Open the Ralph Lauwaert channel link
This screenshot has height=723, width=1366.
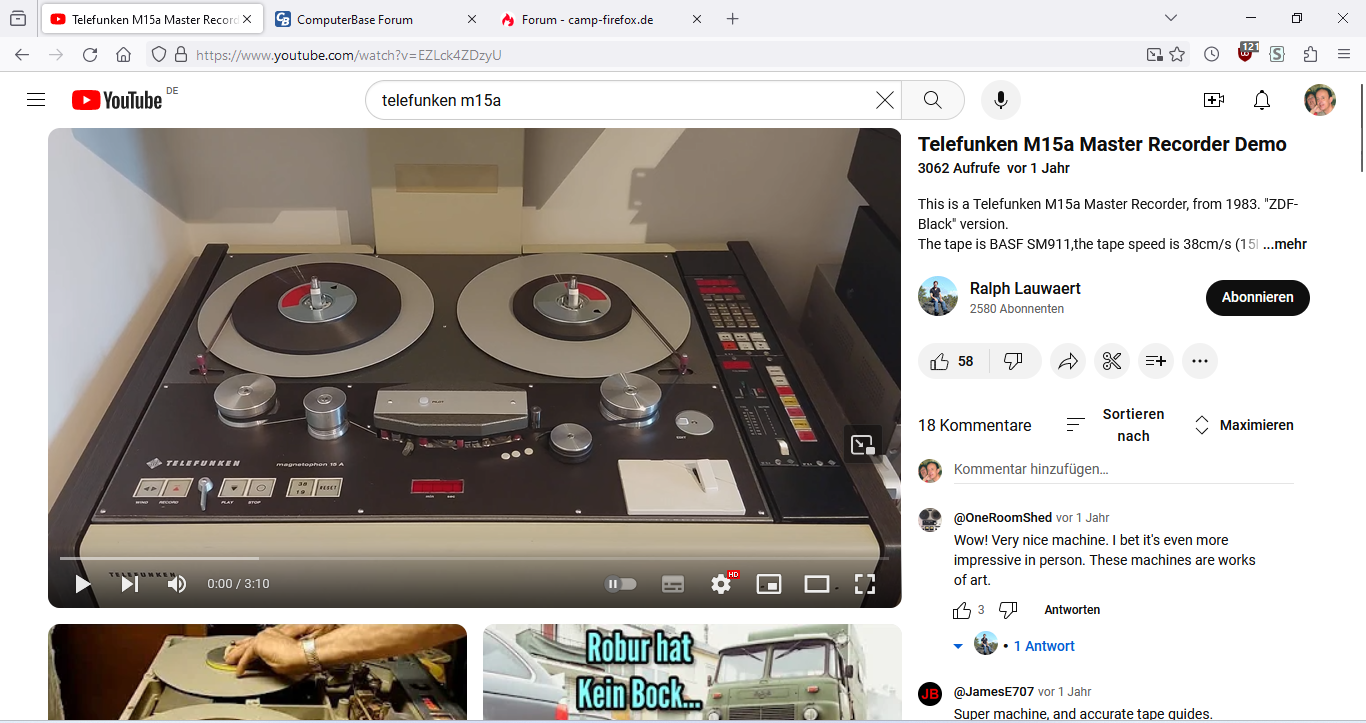(x=1025, y=288)
